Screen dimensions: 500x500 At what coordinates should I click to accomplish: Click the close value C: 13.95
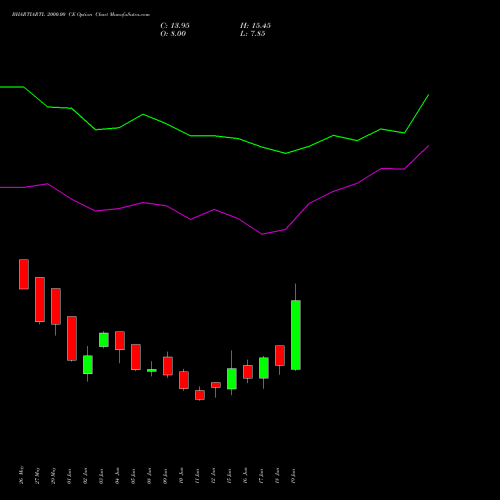pyautogui.click(x=175, y=26)
